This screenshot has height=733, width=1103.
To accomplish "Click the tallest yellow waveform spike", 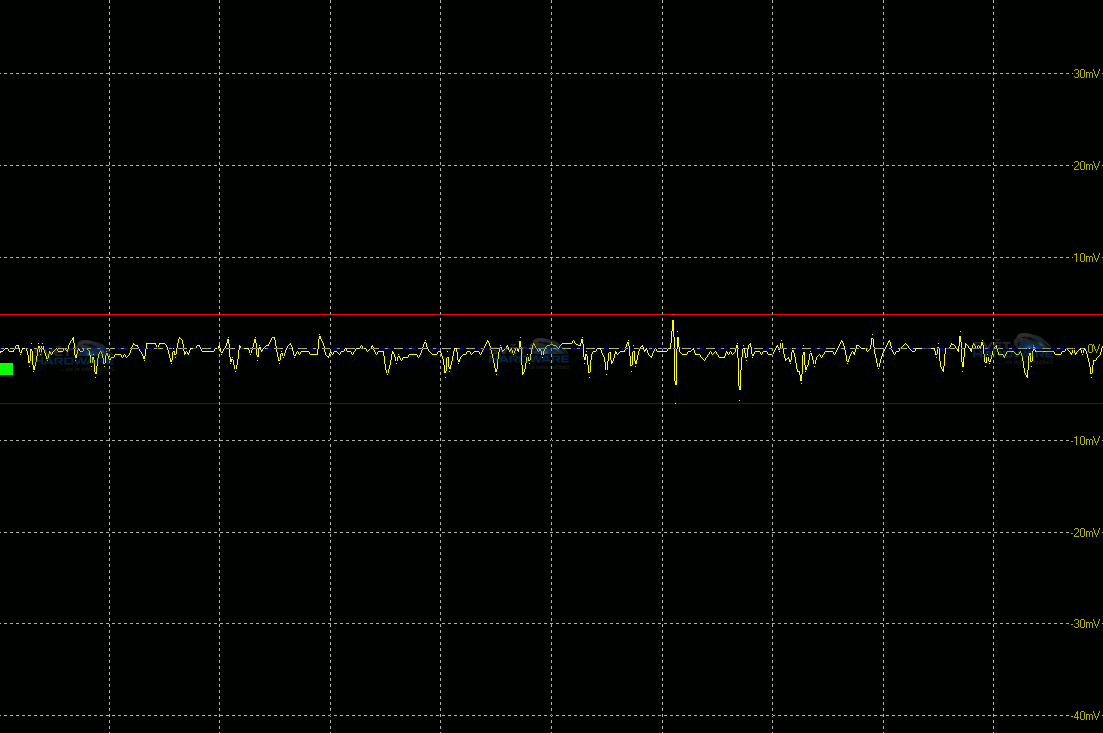I will (673, 324).
